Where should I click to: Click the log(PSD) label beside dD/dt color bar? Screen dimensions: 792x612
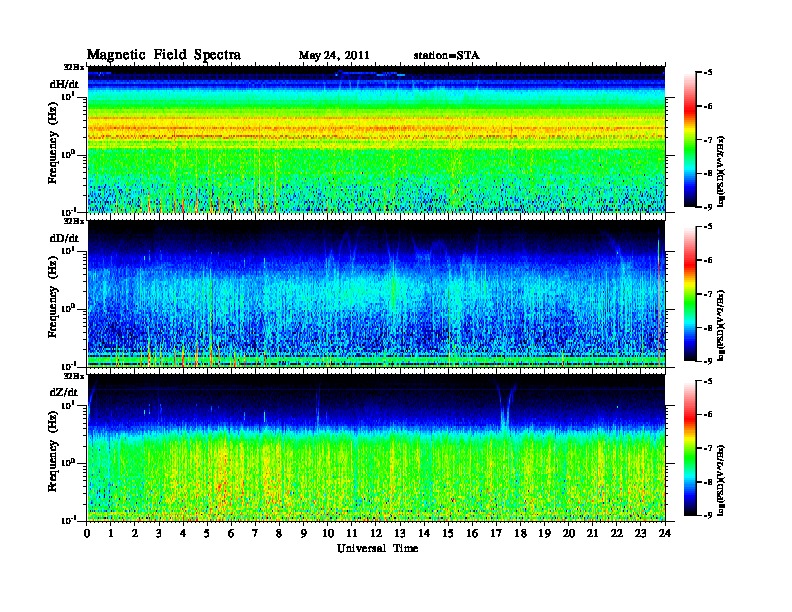tap(721, 326)
